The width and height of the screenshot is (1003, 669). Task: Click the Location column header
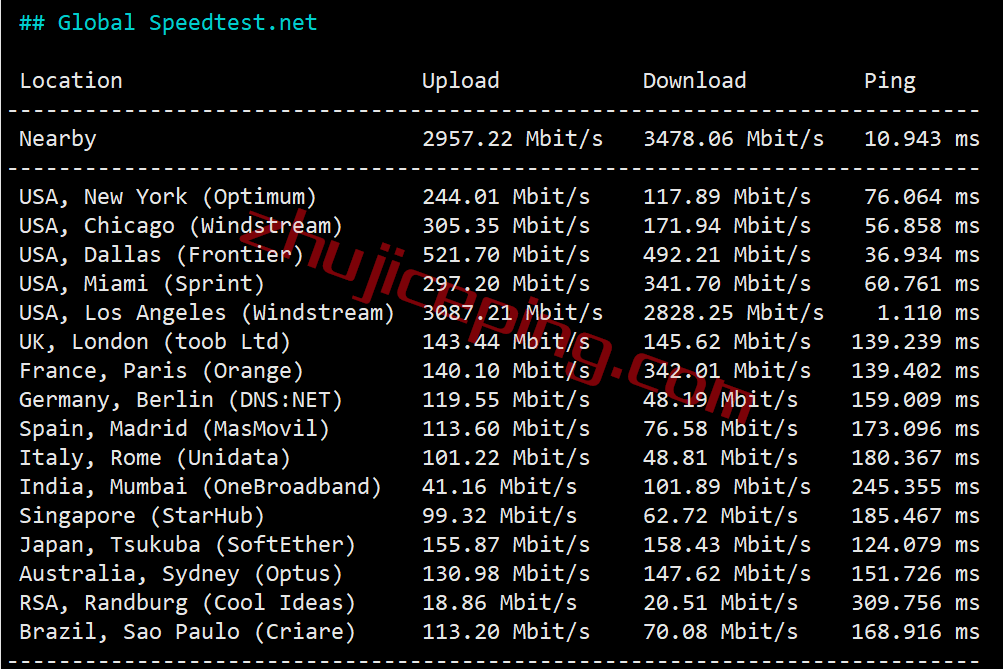coord(71,81)
